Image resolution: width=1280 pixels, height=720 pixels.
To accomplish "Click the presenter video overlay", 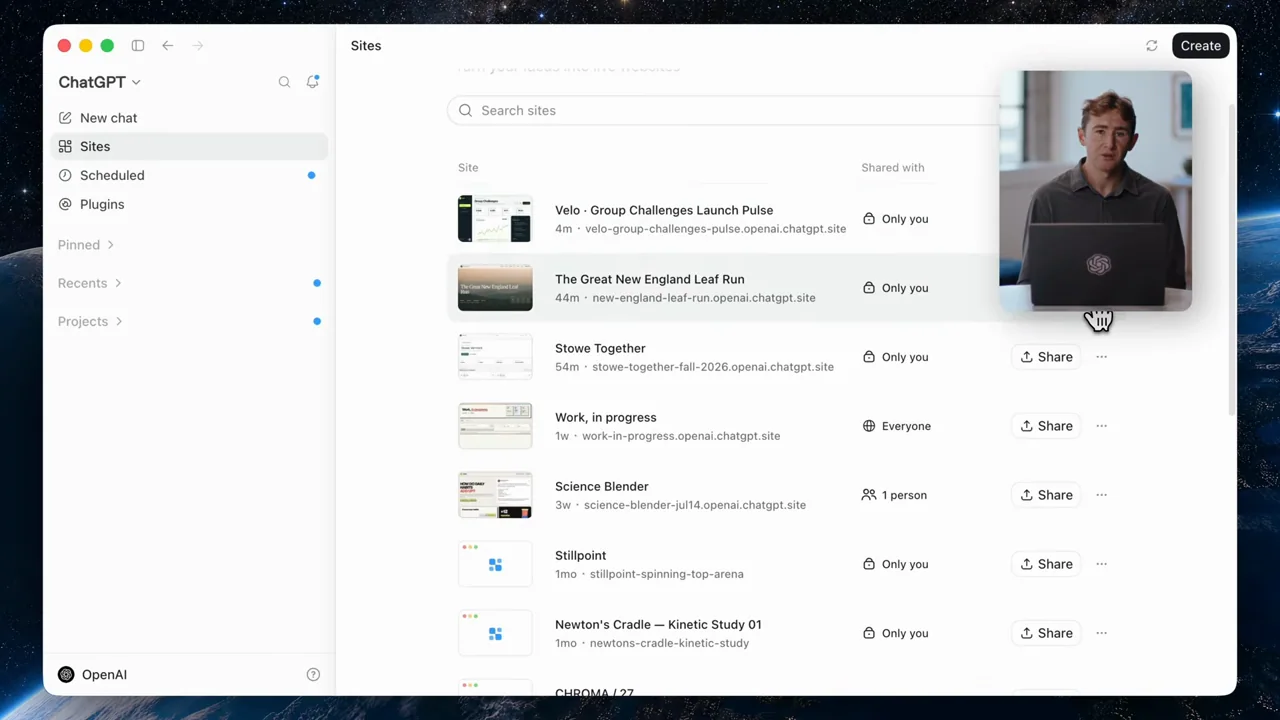I will pyautogui.click(x=1095, y=191).
